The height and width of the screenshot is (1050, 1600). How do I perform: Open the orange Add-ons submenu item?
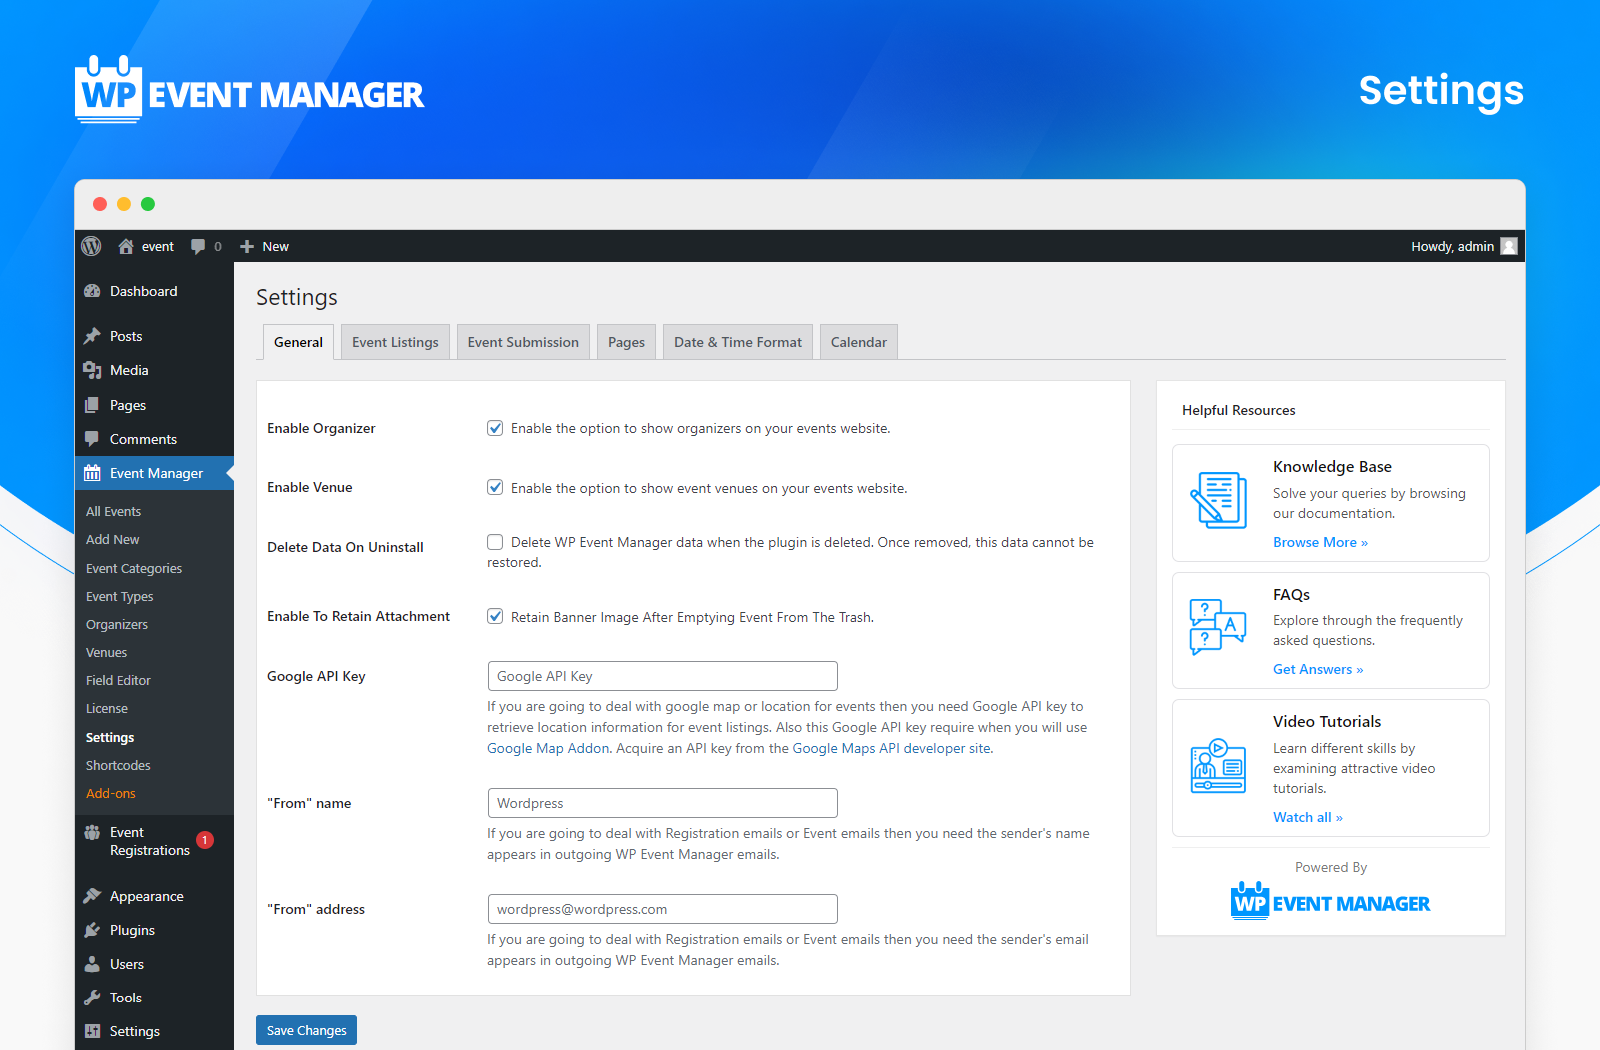(110, 793)
